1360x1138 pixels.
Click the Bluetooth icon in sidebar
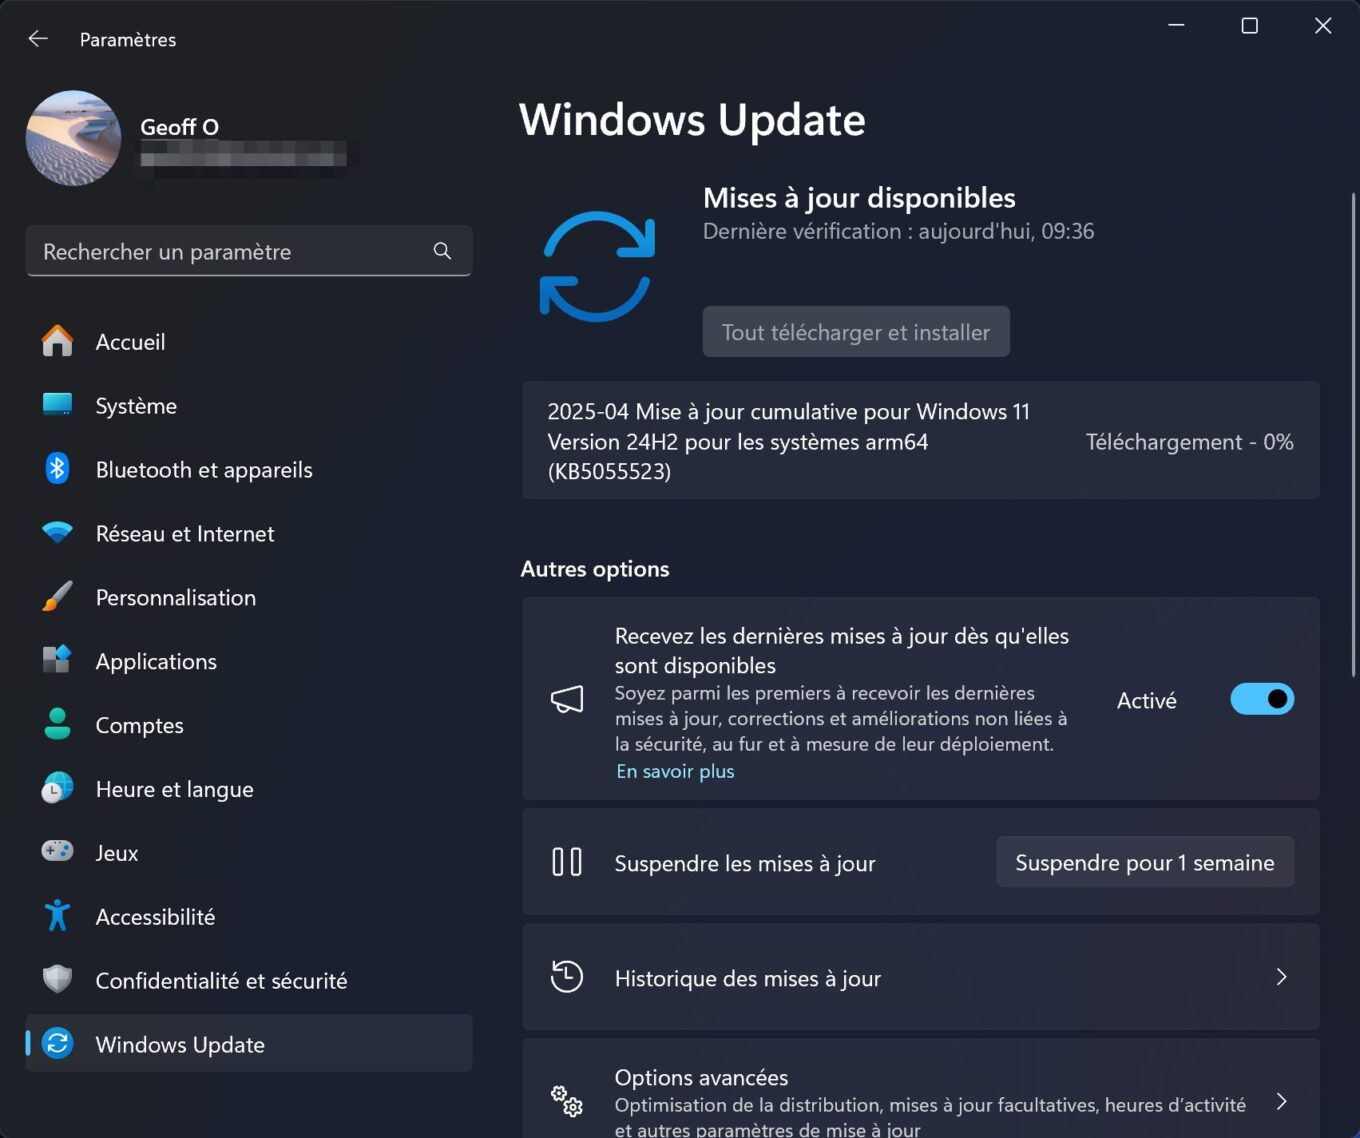click(57, 468)
